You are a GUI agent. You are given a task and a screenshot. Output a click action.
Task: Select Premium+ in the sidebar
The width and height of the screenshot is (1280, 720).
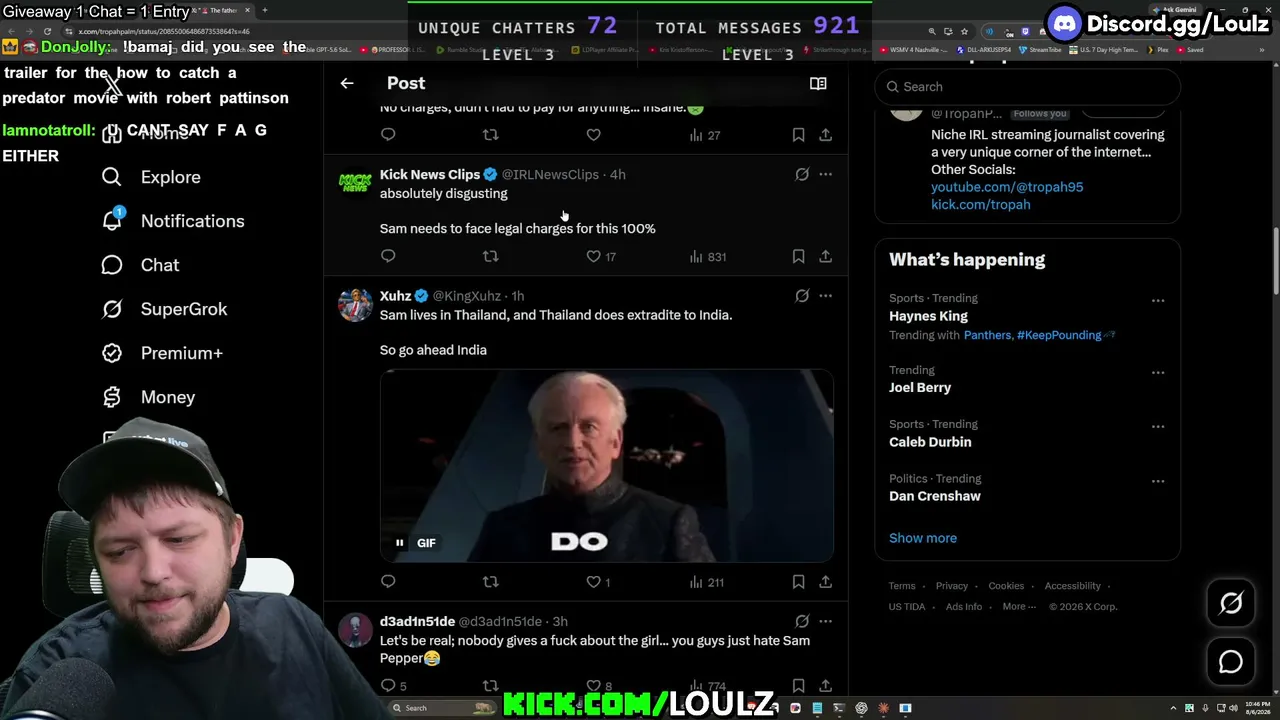pyautogui.click(x=162, y=353)
